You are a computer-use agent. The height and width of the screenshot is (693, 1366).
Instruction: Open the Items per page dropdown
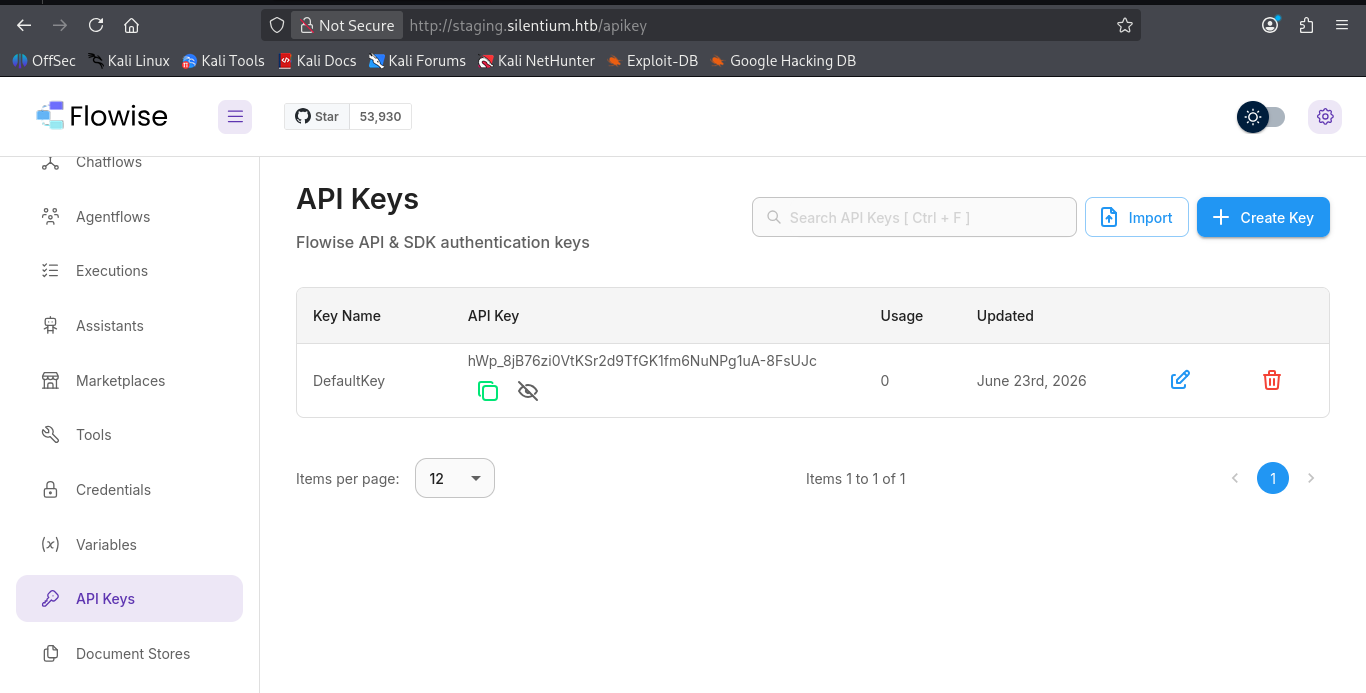click(x=455, y=478)
